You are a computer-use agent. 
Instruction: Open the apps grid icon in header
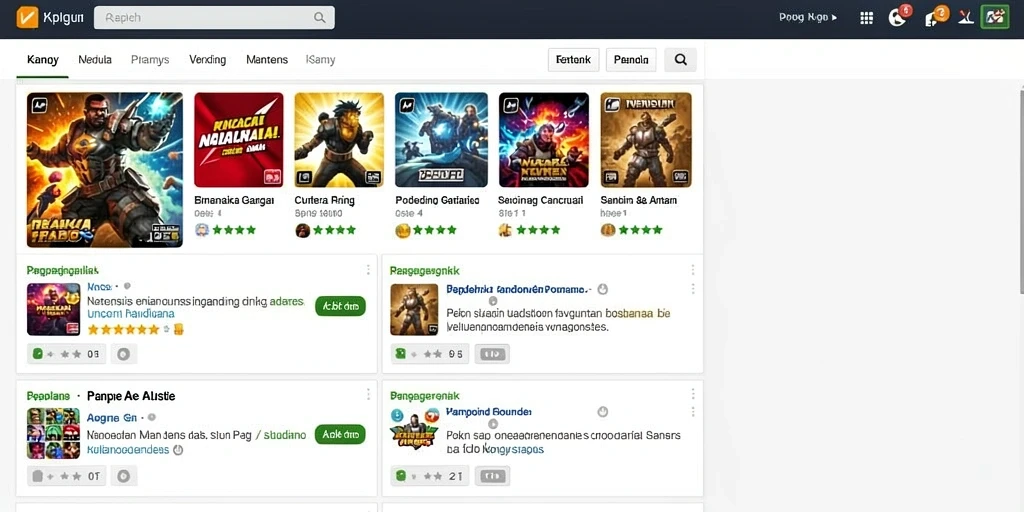tap(867, 18)
